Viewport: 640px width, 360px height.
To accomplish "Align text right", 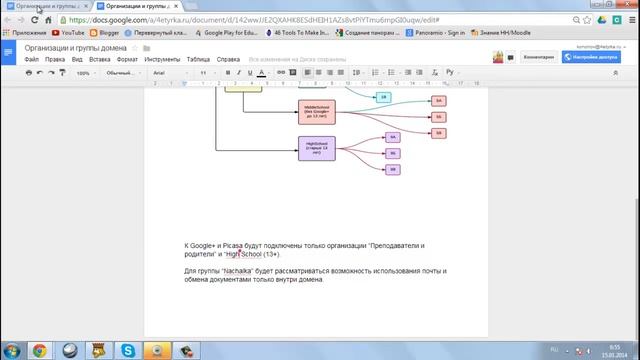I will (x=329, y=72).
